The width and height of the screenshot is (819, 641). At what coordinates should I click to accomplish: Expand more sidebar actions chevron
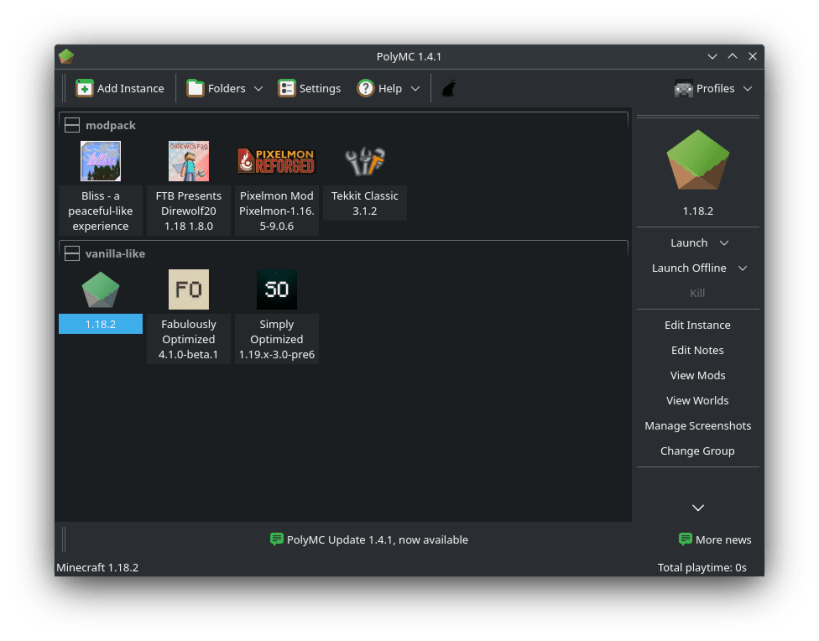tap(698, 508)
